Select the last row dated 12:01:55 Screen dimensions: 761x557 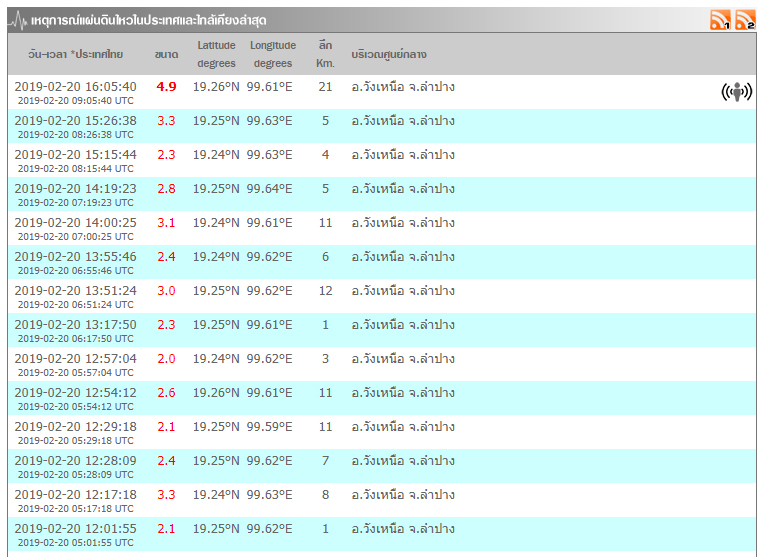pos(75,529)
